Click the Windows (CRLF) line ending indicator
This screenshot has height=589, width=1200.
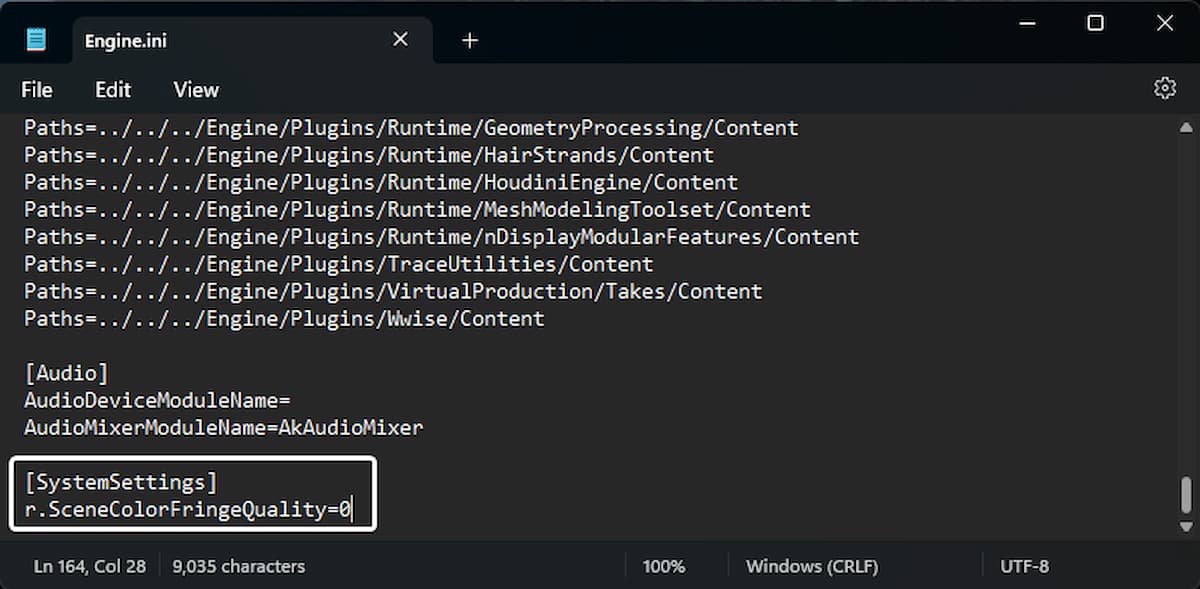click(x=812, y=566)
